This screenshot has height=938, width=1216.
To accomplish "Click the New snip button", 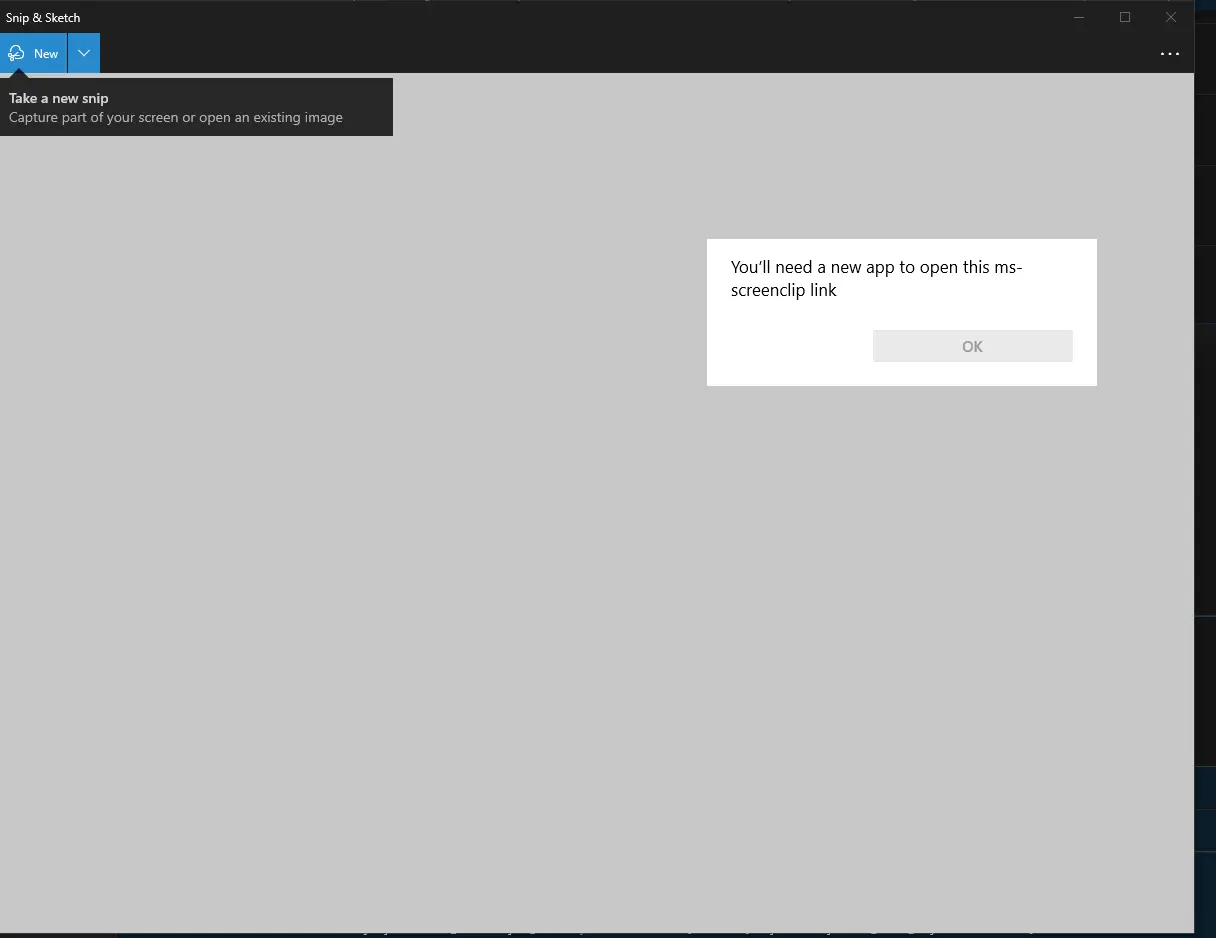I will [33, 54].
